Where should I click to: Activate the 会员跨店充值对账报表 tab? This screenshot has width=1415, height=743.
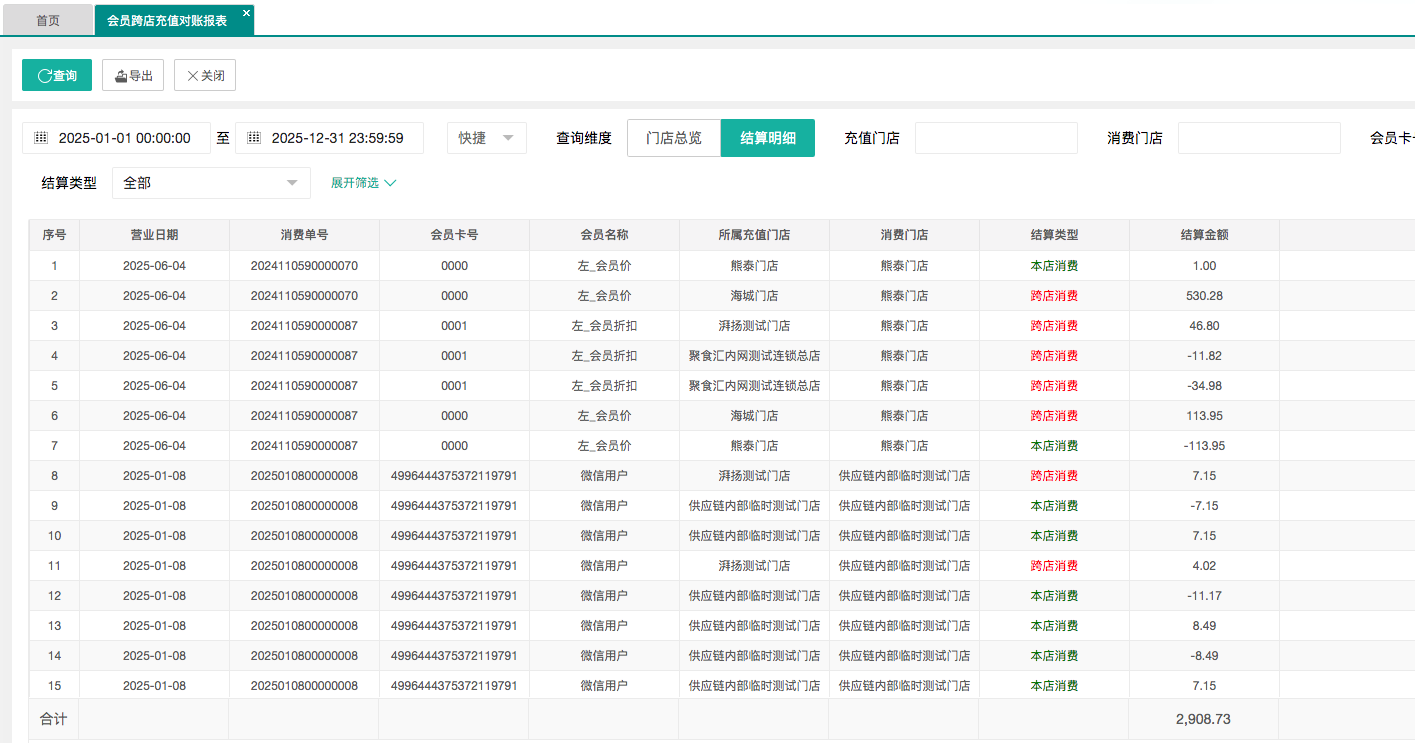coord(166,20)
